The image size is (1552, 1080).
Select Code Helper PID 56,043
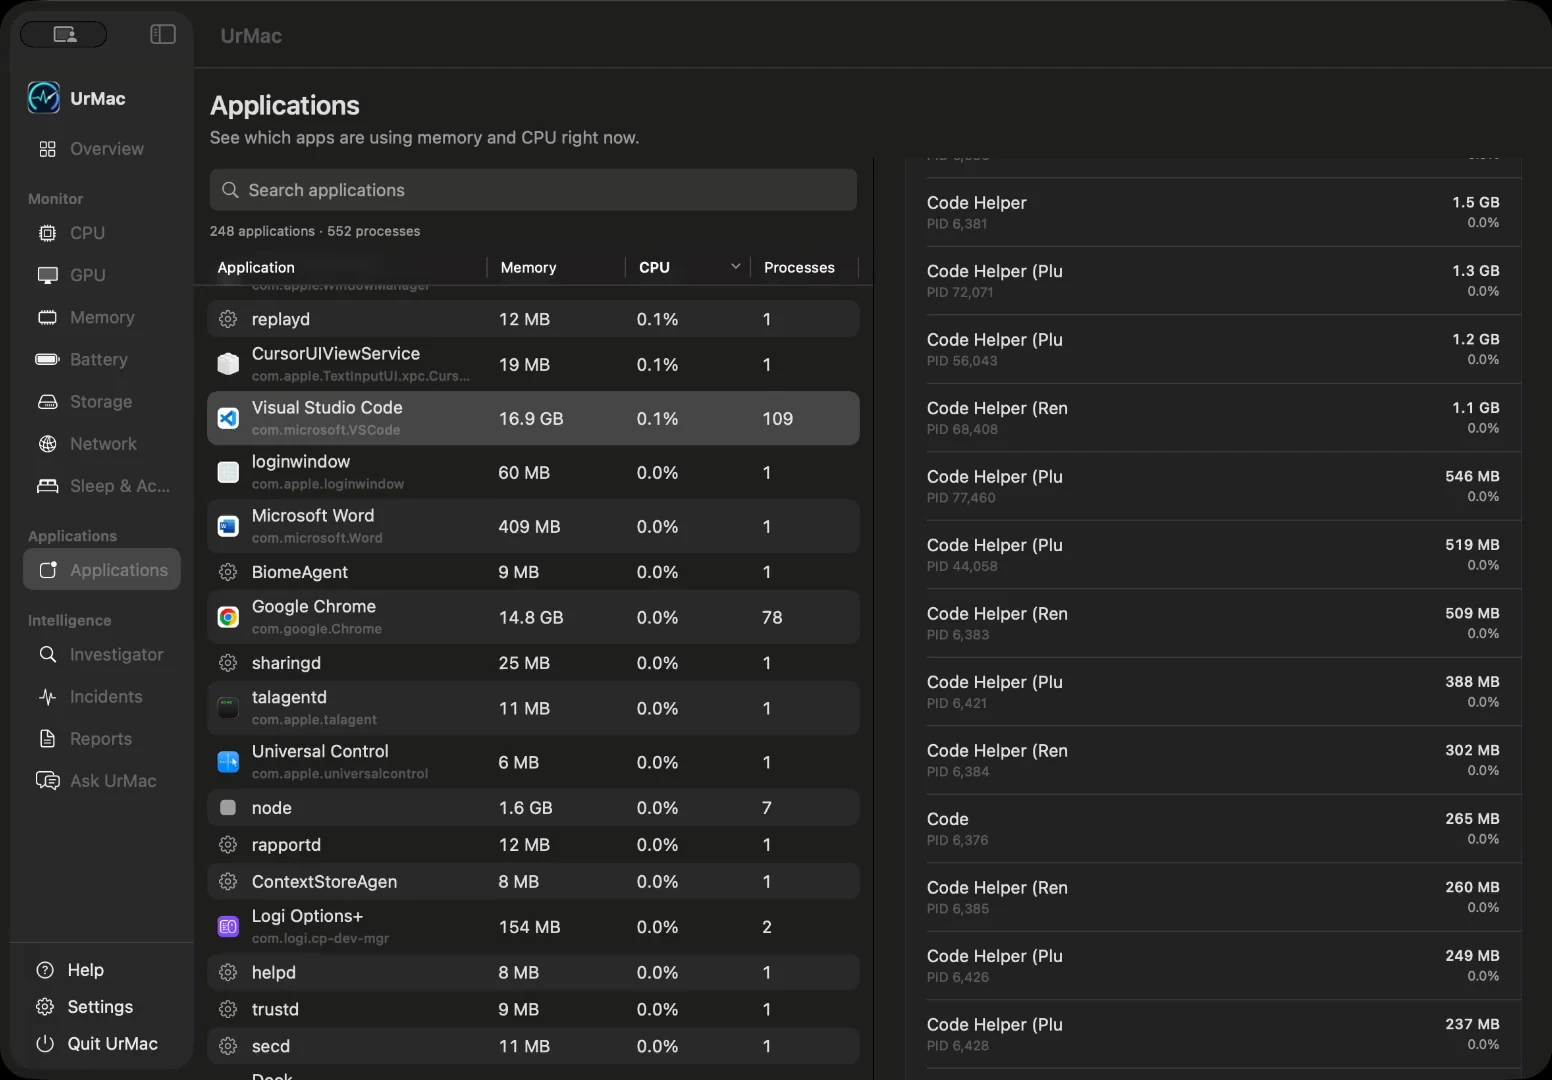click(1213, 349)
